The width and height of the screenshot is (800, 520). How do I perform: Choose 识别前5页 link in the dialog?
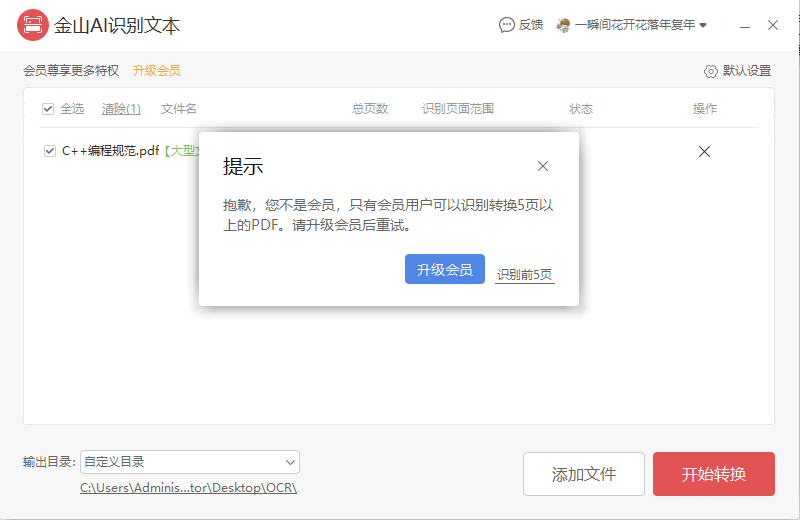click(524, 275)
